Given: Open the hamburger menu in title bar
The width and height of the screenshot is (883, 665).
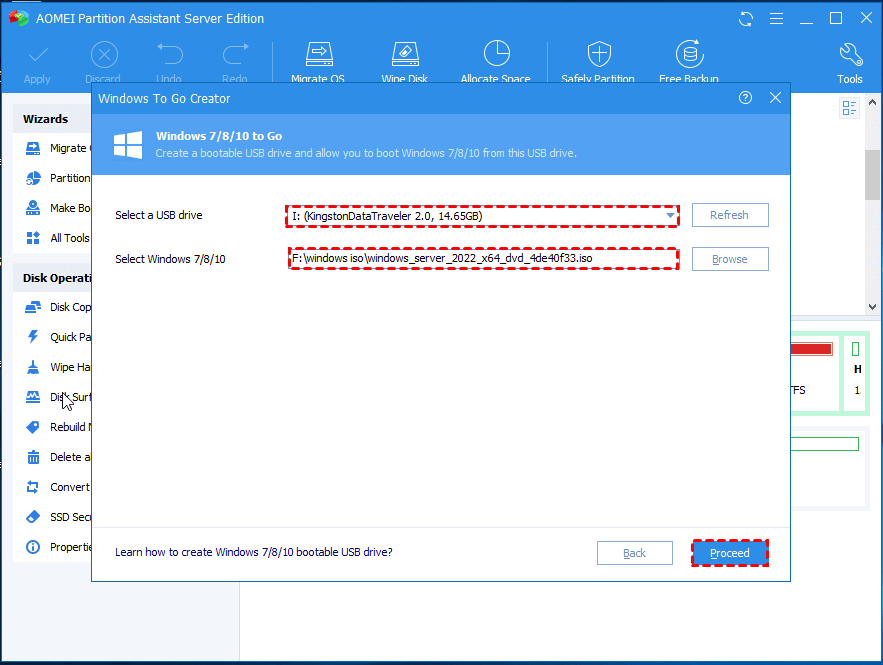Looking at the screenshot, I should [776, 19].
